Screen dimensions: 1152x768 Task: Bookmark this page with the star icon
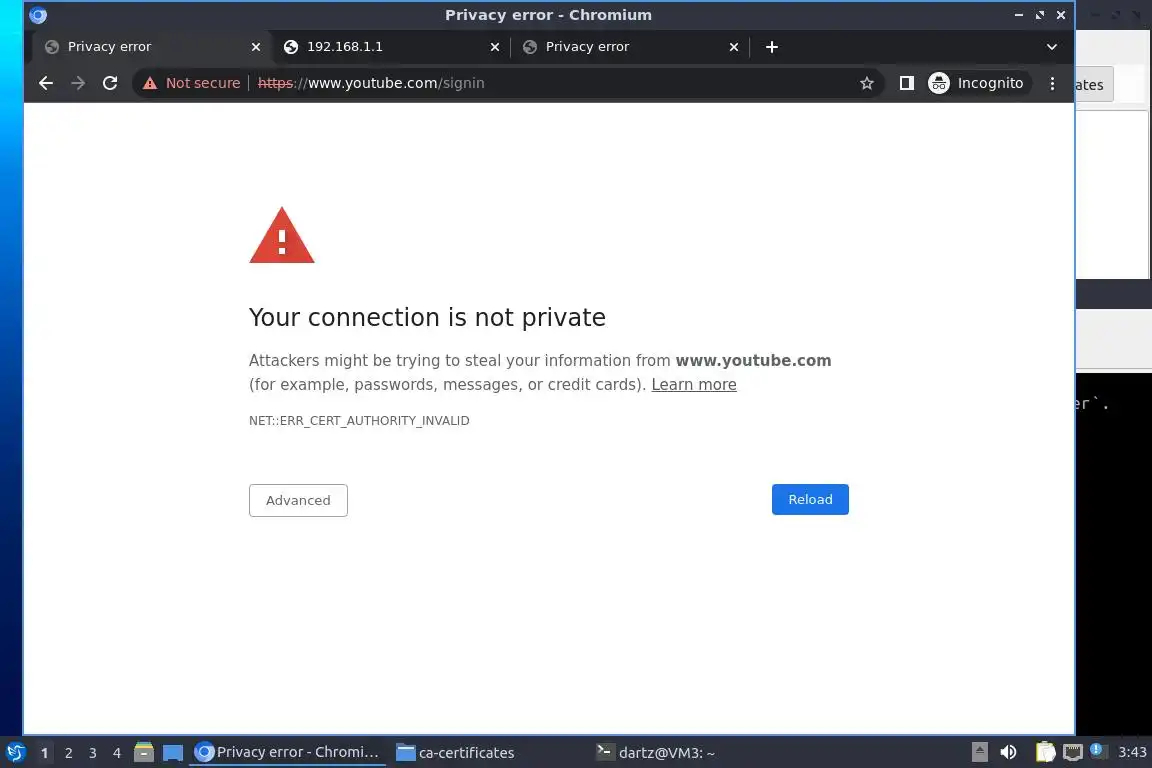(867, 83)
